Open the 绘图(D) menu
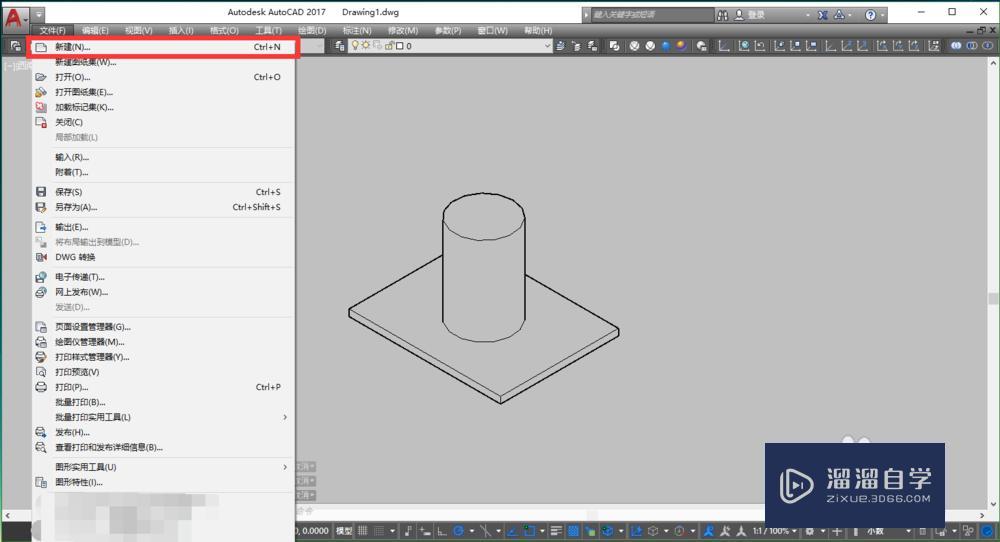The height and width of the screenshot is (542, 1000). coord(312,31)
